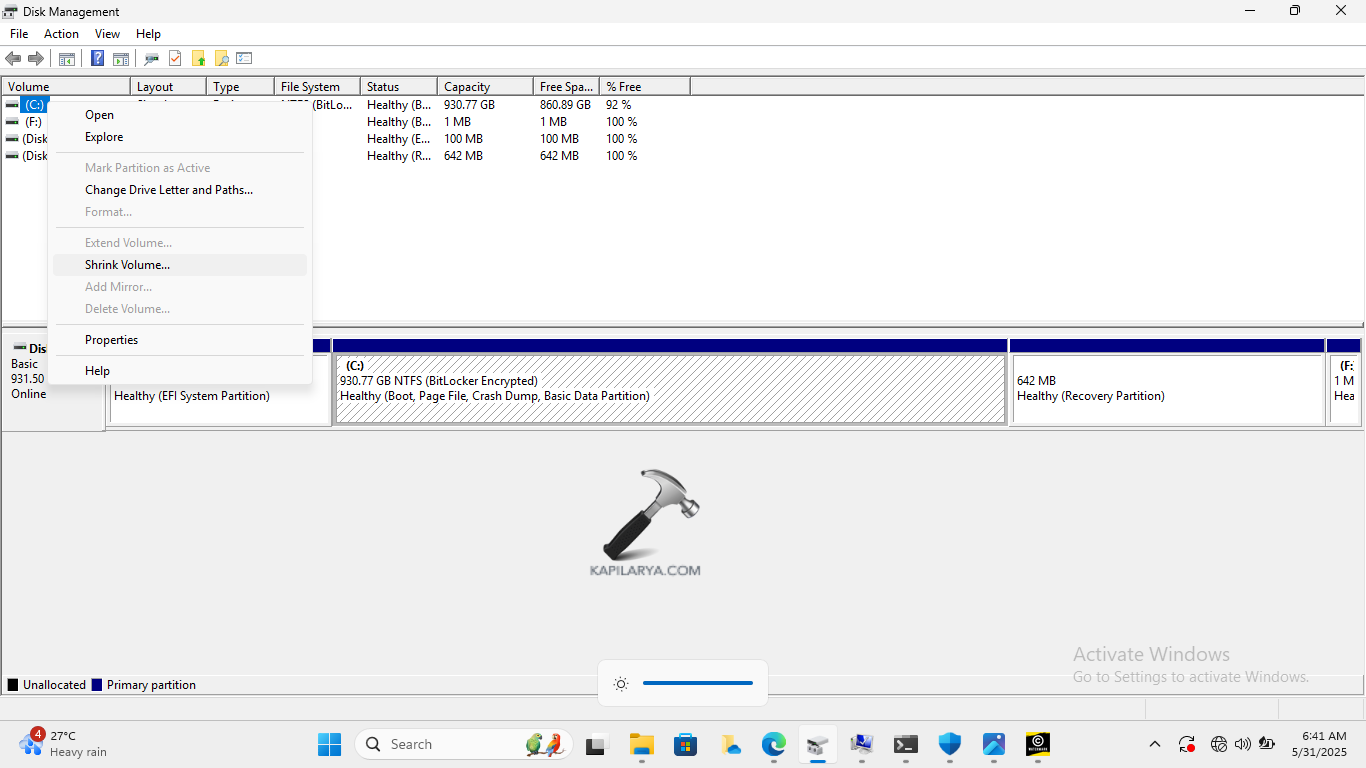
Task: Click the Back navigation arrow on the toolbar
Action: point(13,58)
